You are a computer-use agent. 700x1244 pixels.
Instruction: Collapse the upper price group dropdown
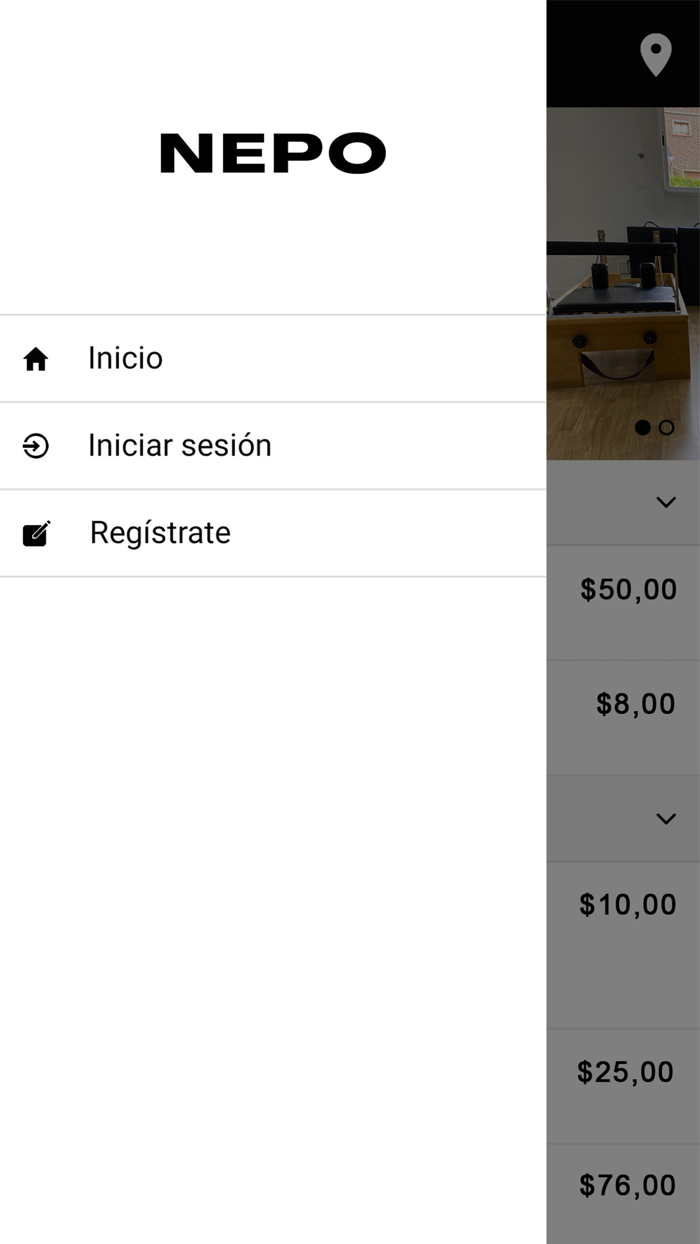tap(665, 502)
